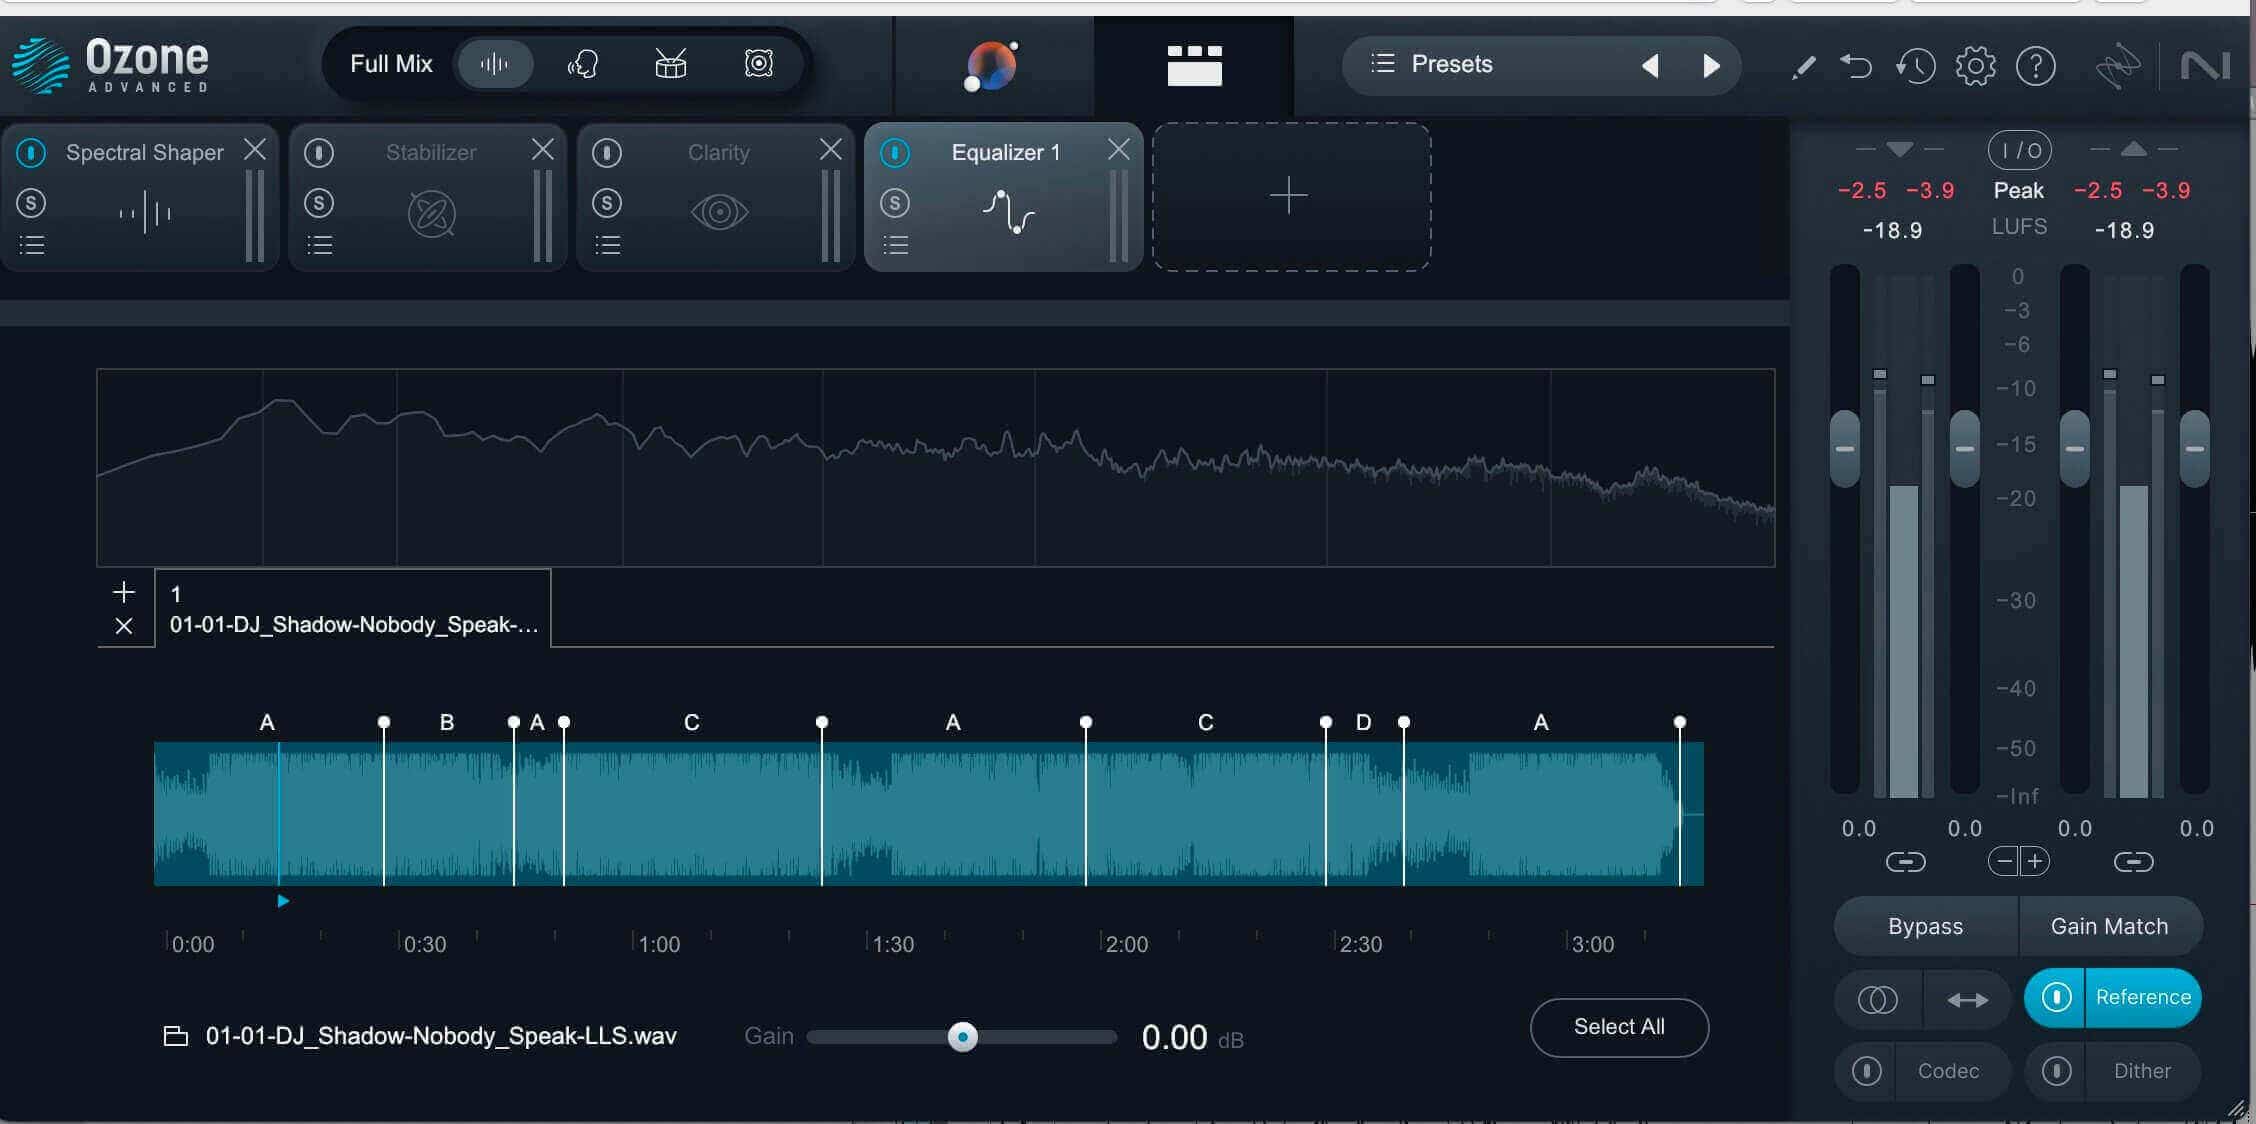Select section D in reference waveform

(1364, 813)
